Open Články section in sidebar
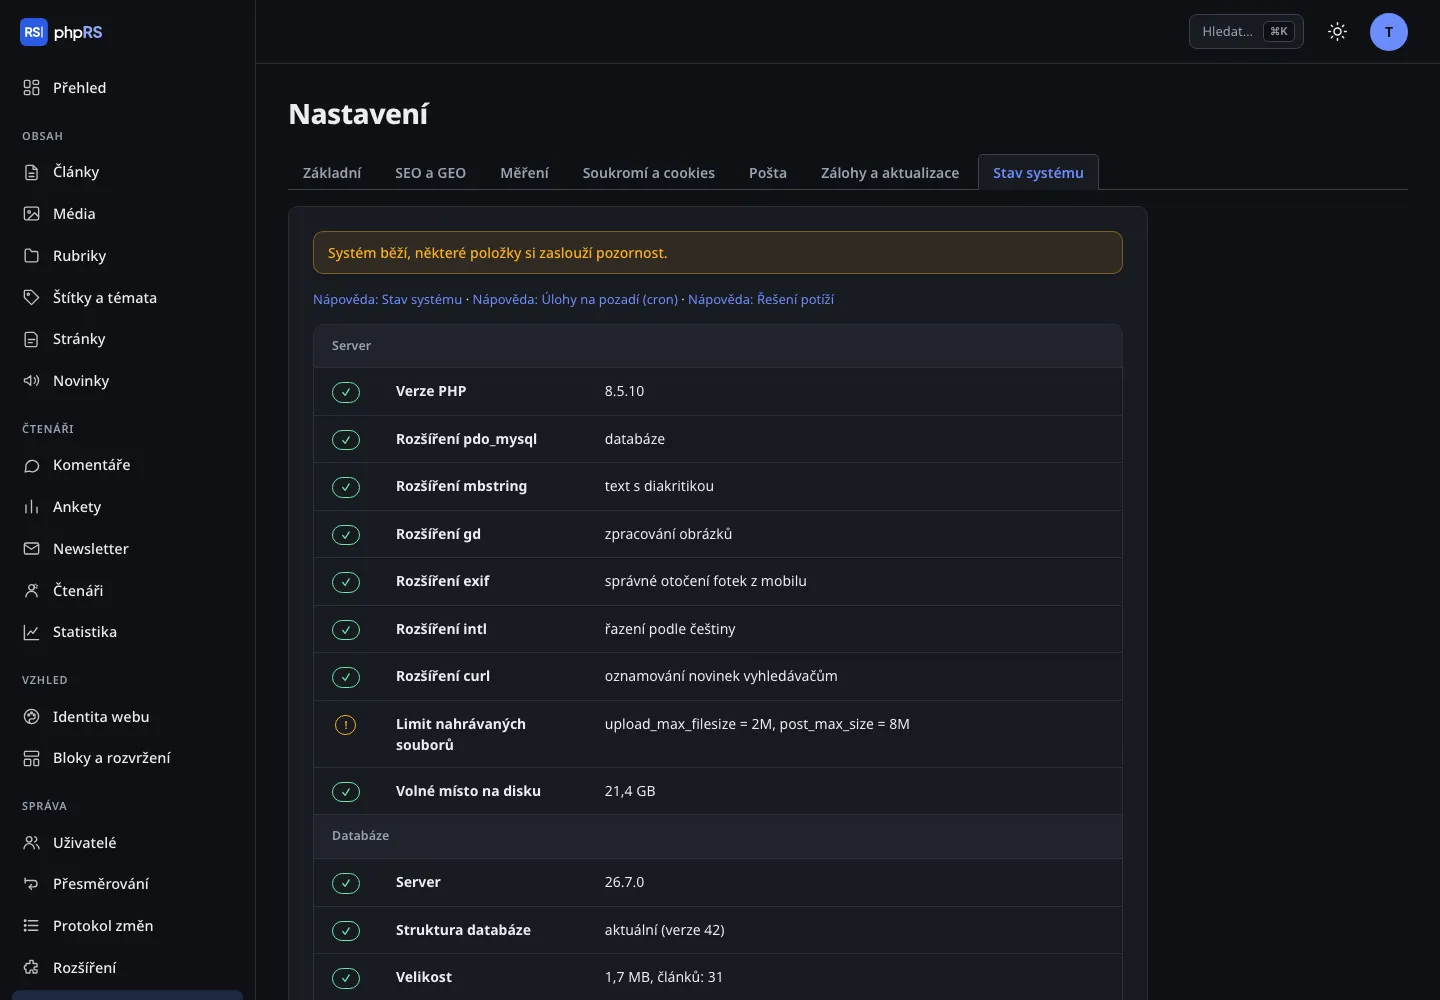This screenshot has width=1440, height=1000. [x=128, y=172]
